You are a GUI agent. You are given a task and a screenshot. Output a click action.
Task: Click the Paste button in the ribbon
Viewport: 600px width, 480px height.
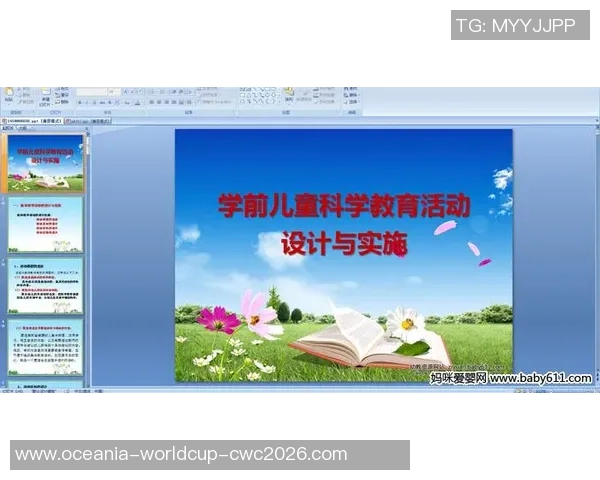point(8,96)
